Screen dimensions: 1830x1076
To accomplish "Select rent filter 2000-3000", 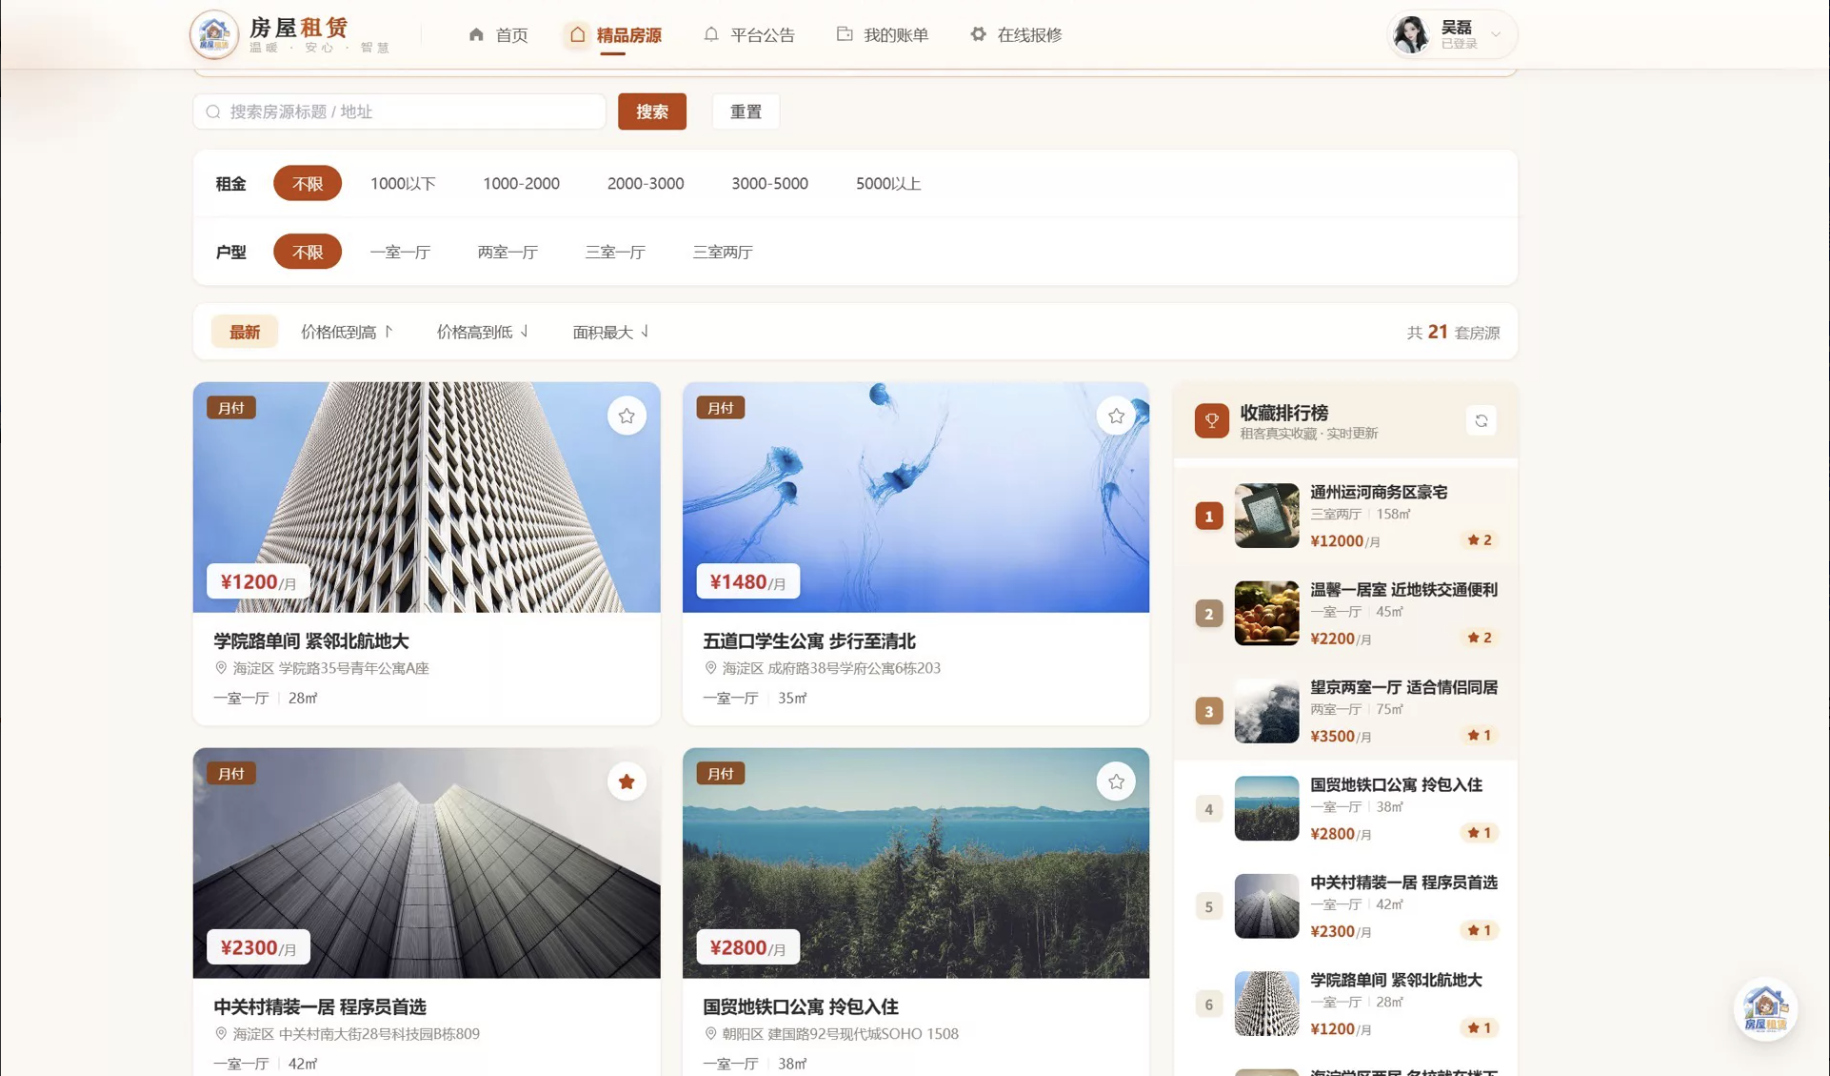I will 646,184.
